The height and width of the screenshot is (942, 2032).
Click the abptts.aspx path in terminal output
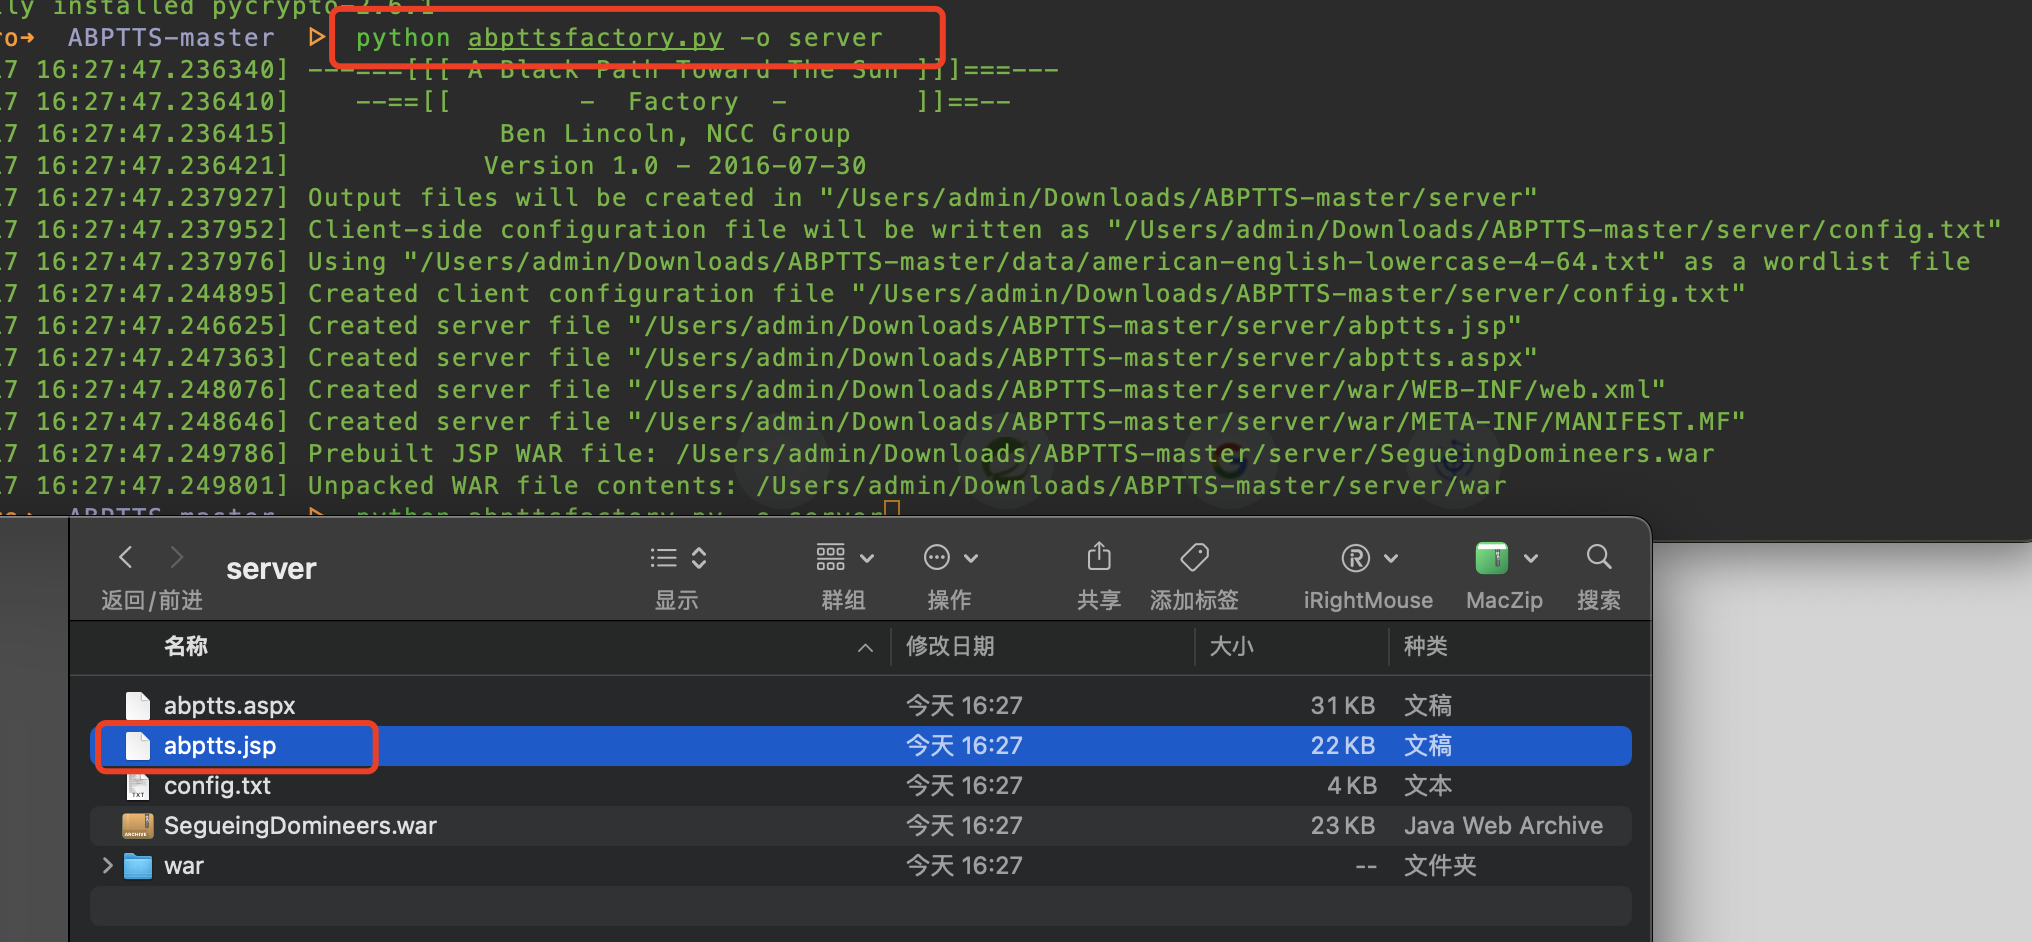coord(1083,358)
